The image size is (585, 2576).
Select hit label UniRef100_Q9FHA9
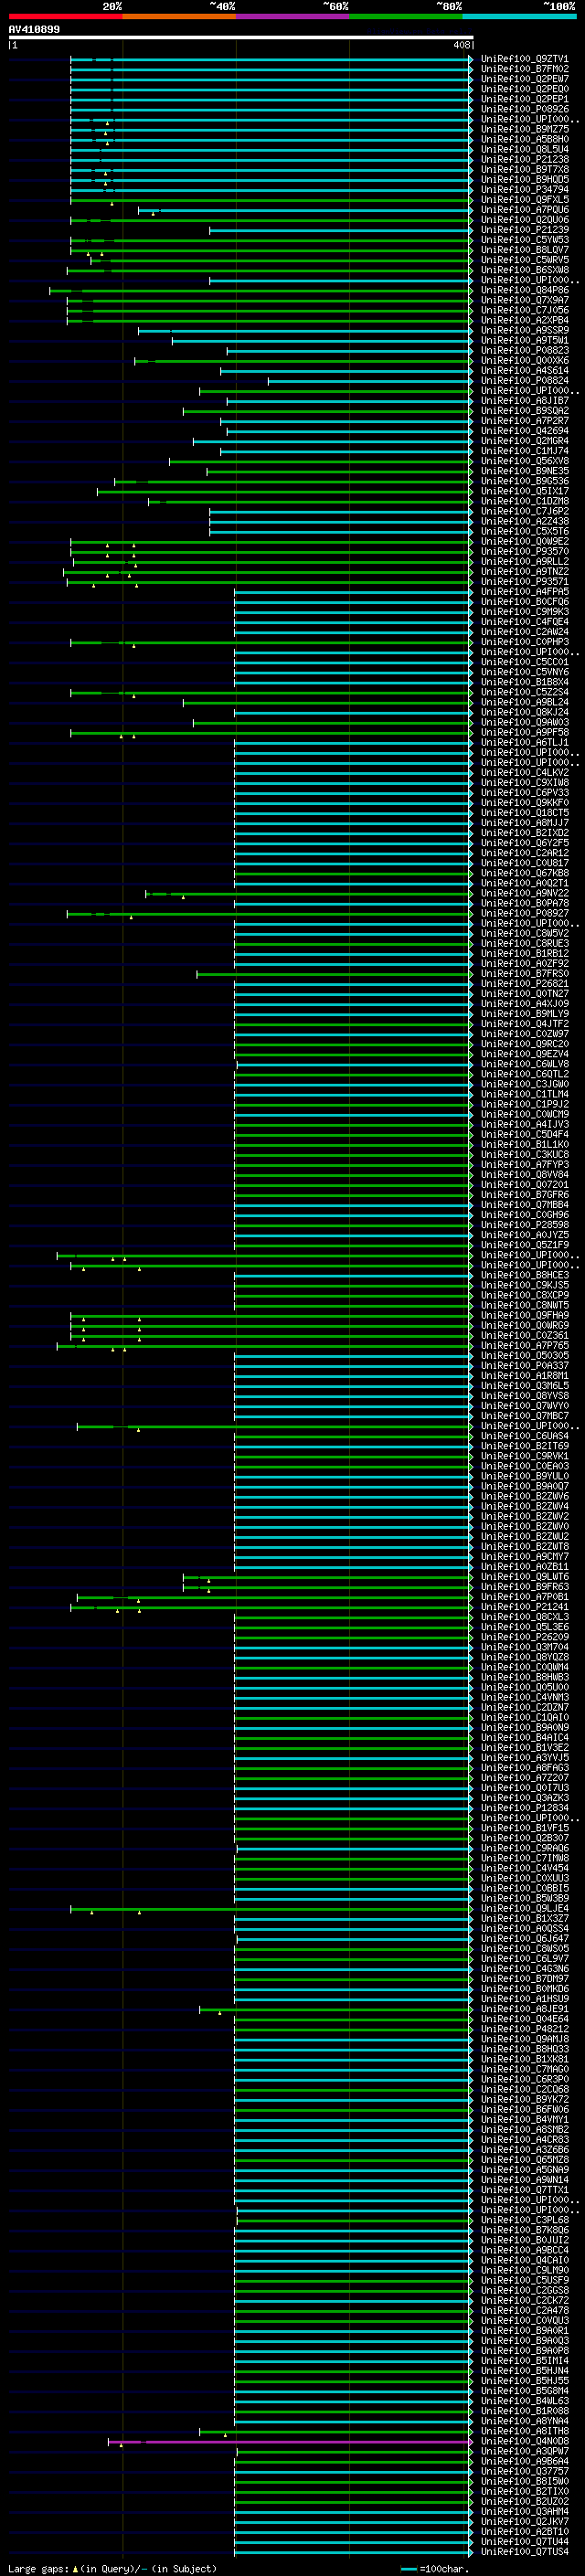(525, 1315)
